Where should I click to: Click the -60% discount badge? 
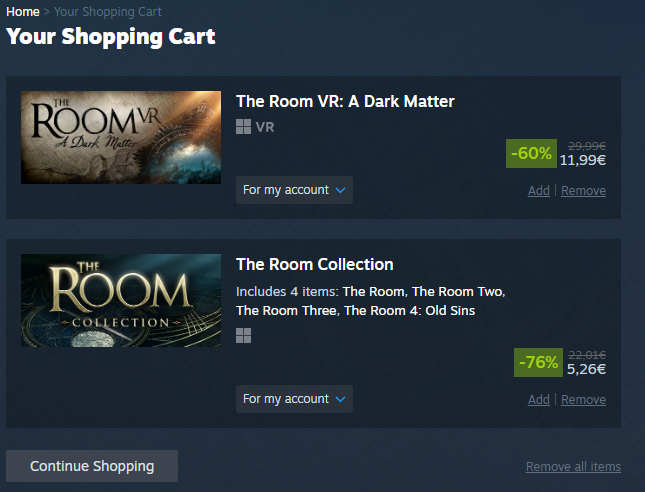point(530,153)
